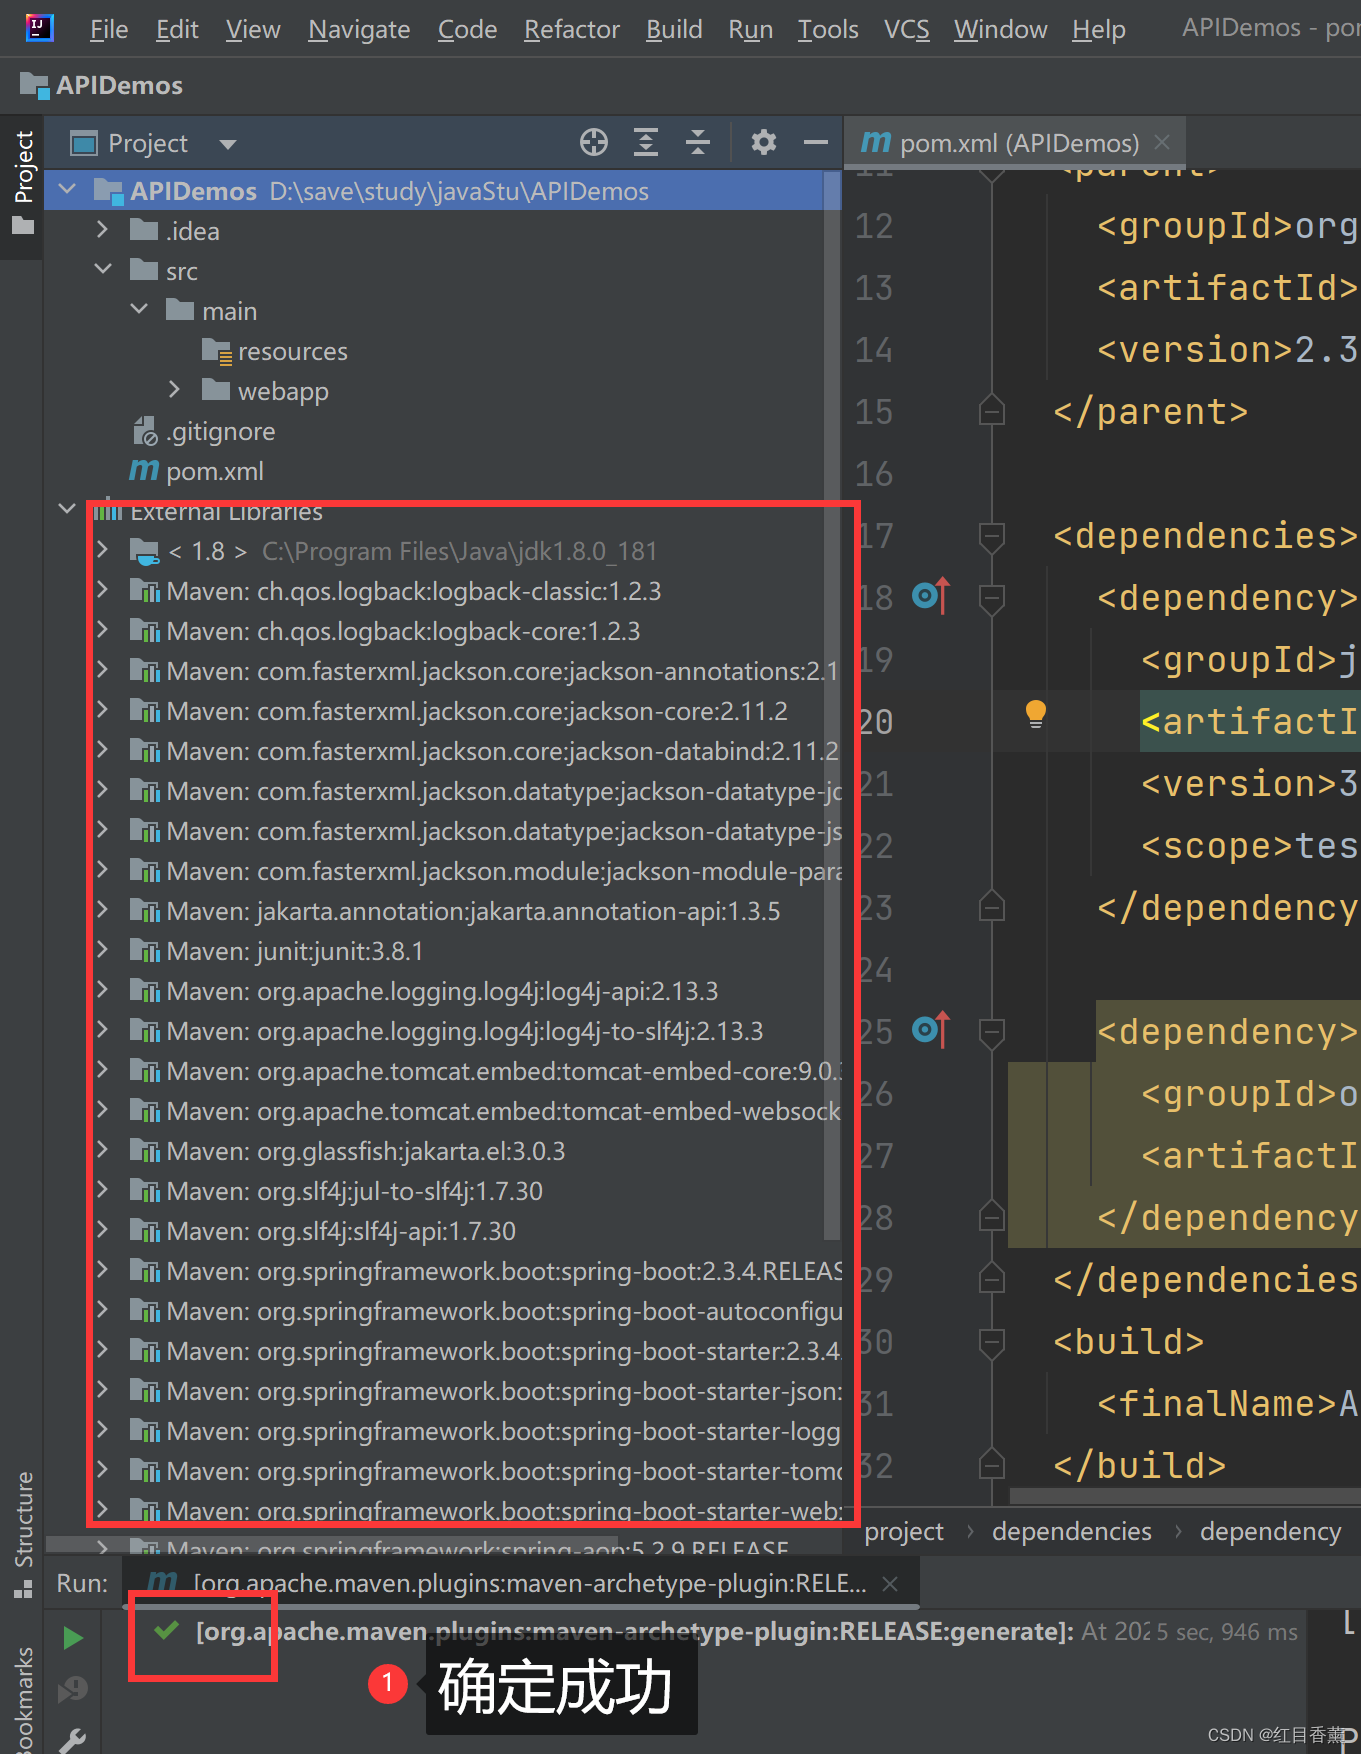This screenshot has height=1754, width=1361.
Task: Open the VCS menu
Action: click(907, 29)
